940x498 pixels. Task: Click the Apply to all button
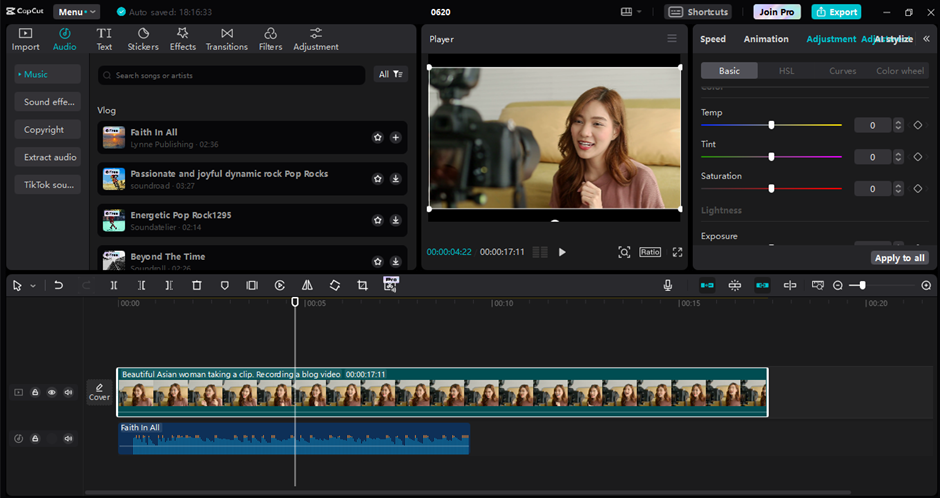pyautogui.click(x=899, y=258)
